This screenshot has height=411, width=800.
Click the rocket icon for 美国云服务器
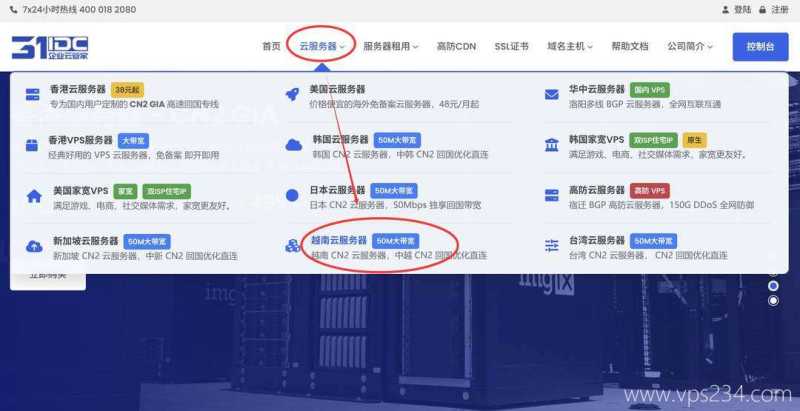(x=292, y=94)
